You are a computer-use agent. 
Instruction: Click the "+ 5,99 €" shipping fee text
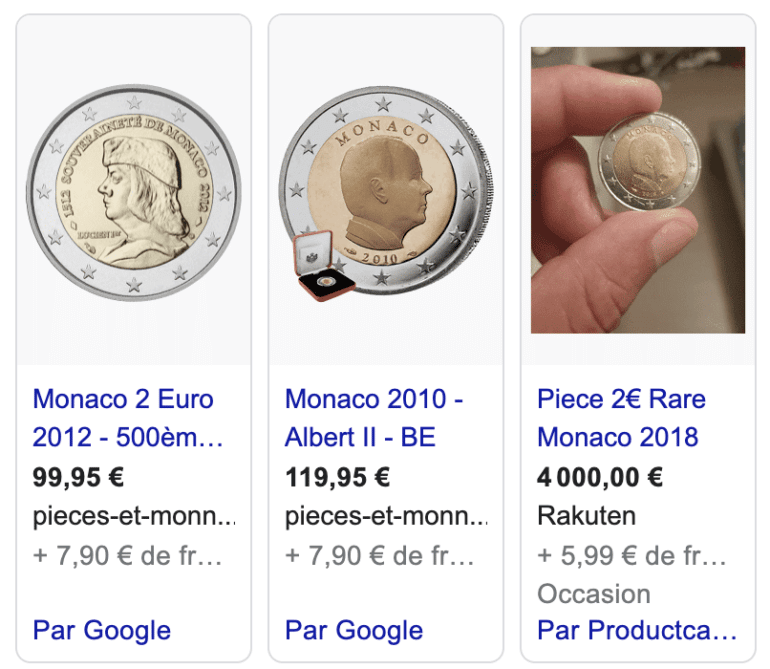[x=631, y=556]
